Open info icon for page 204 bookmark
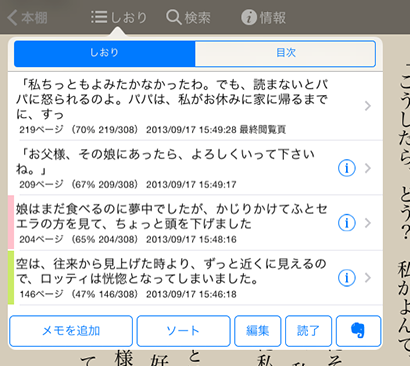410x366 pixels. coord(347,223)
